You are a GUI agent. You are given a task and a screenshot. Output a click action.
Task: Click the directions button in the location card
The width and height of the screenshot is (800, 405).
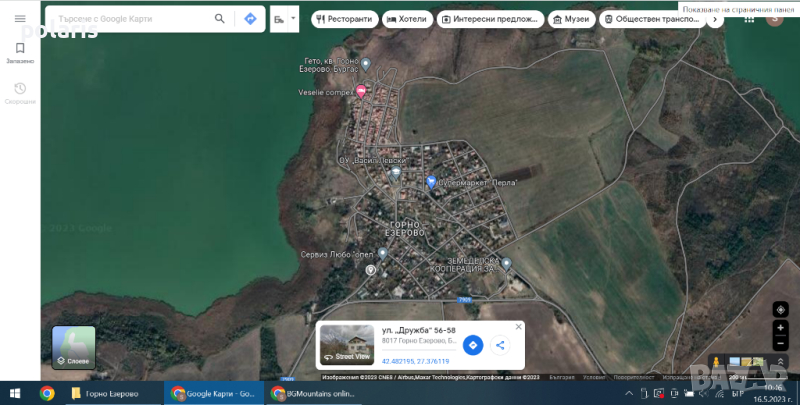(x=474, y=345)
